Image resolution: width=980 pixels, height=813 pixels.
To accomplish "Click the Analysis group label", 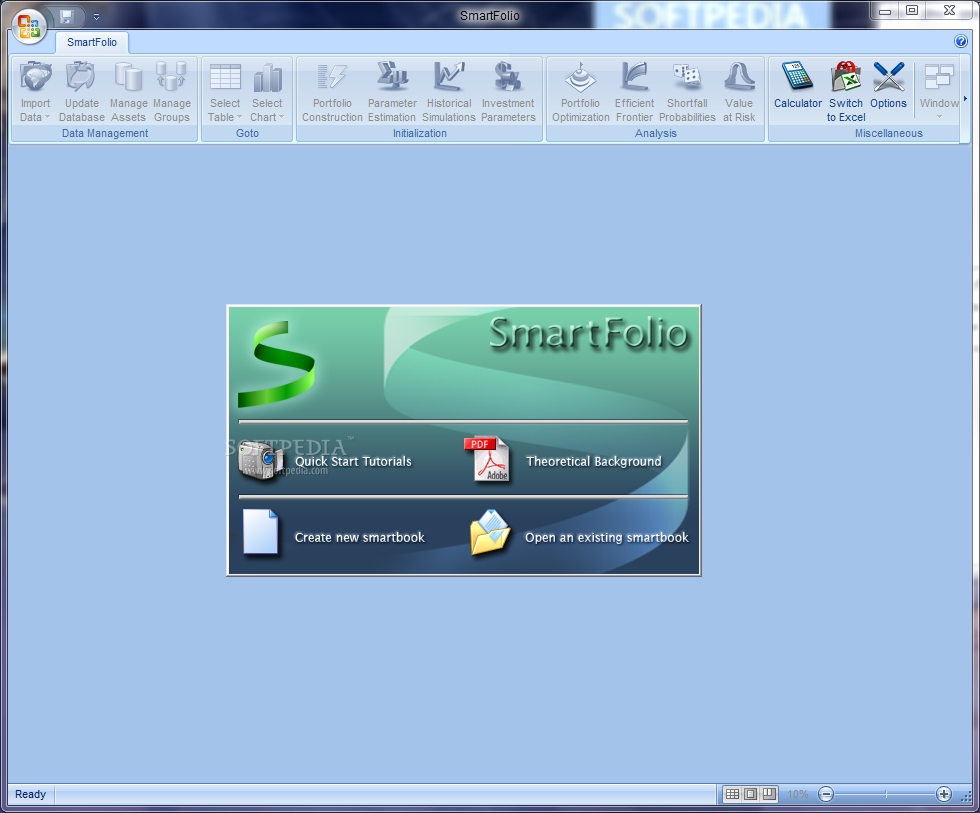I will [x=656, y=133].
